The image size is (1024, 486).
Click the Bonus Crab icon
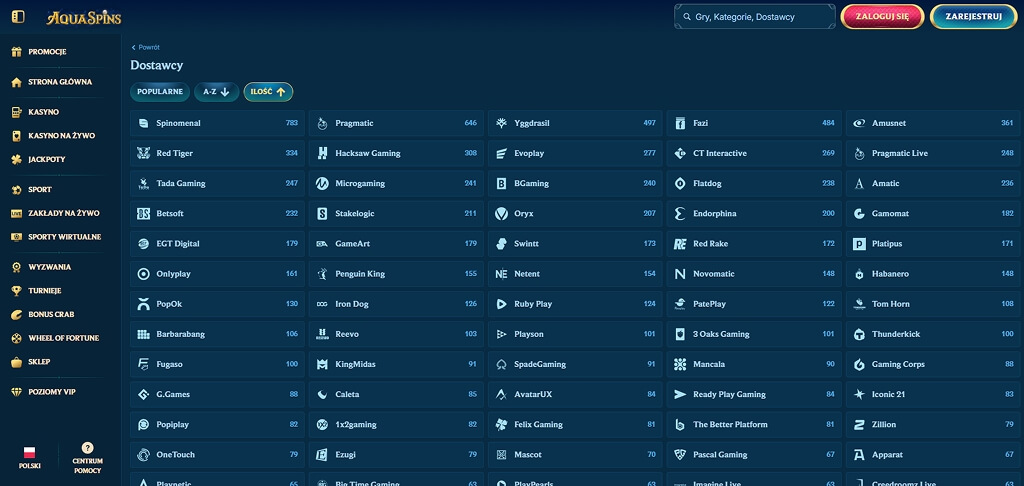(16, 315)
